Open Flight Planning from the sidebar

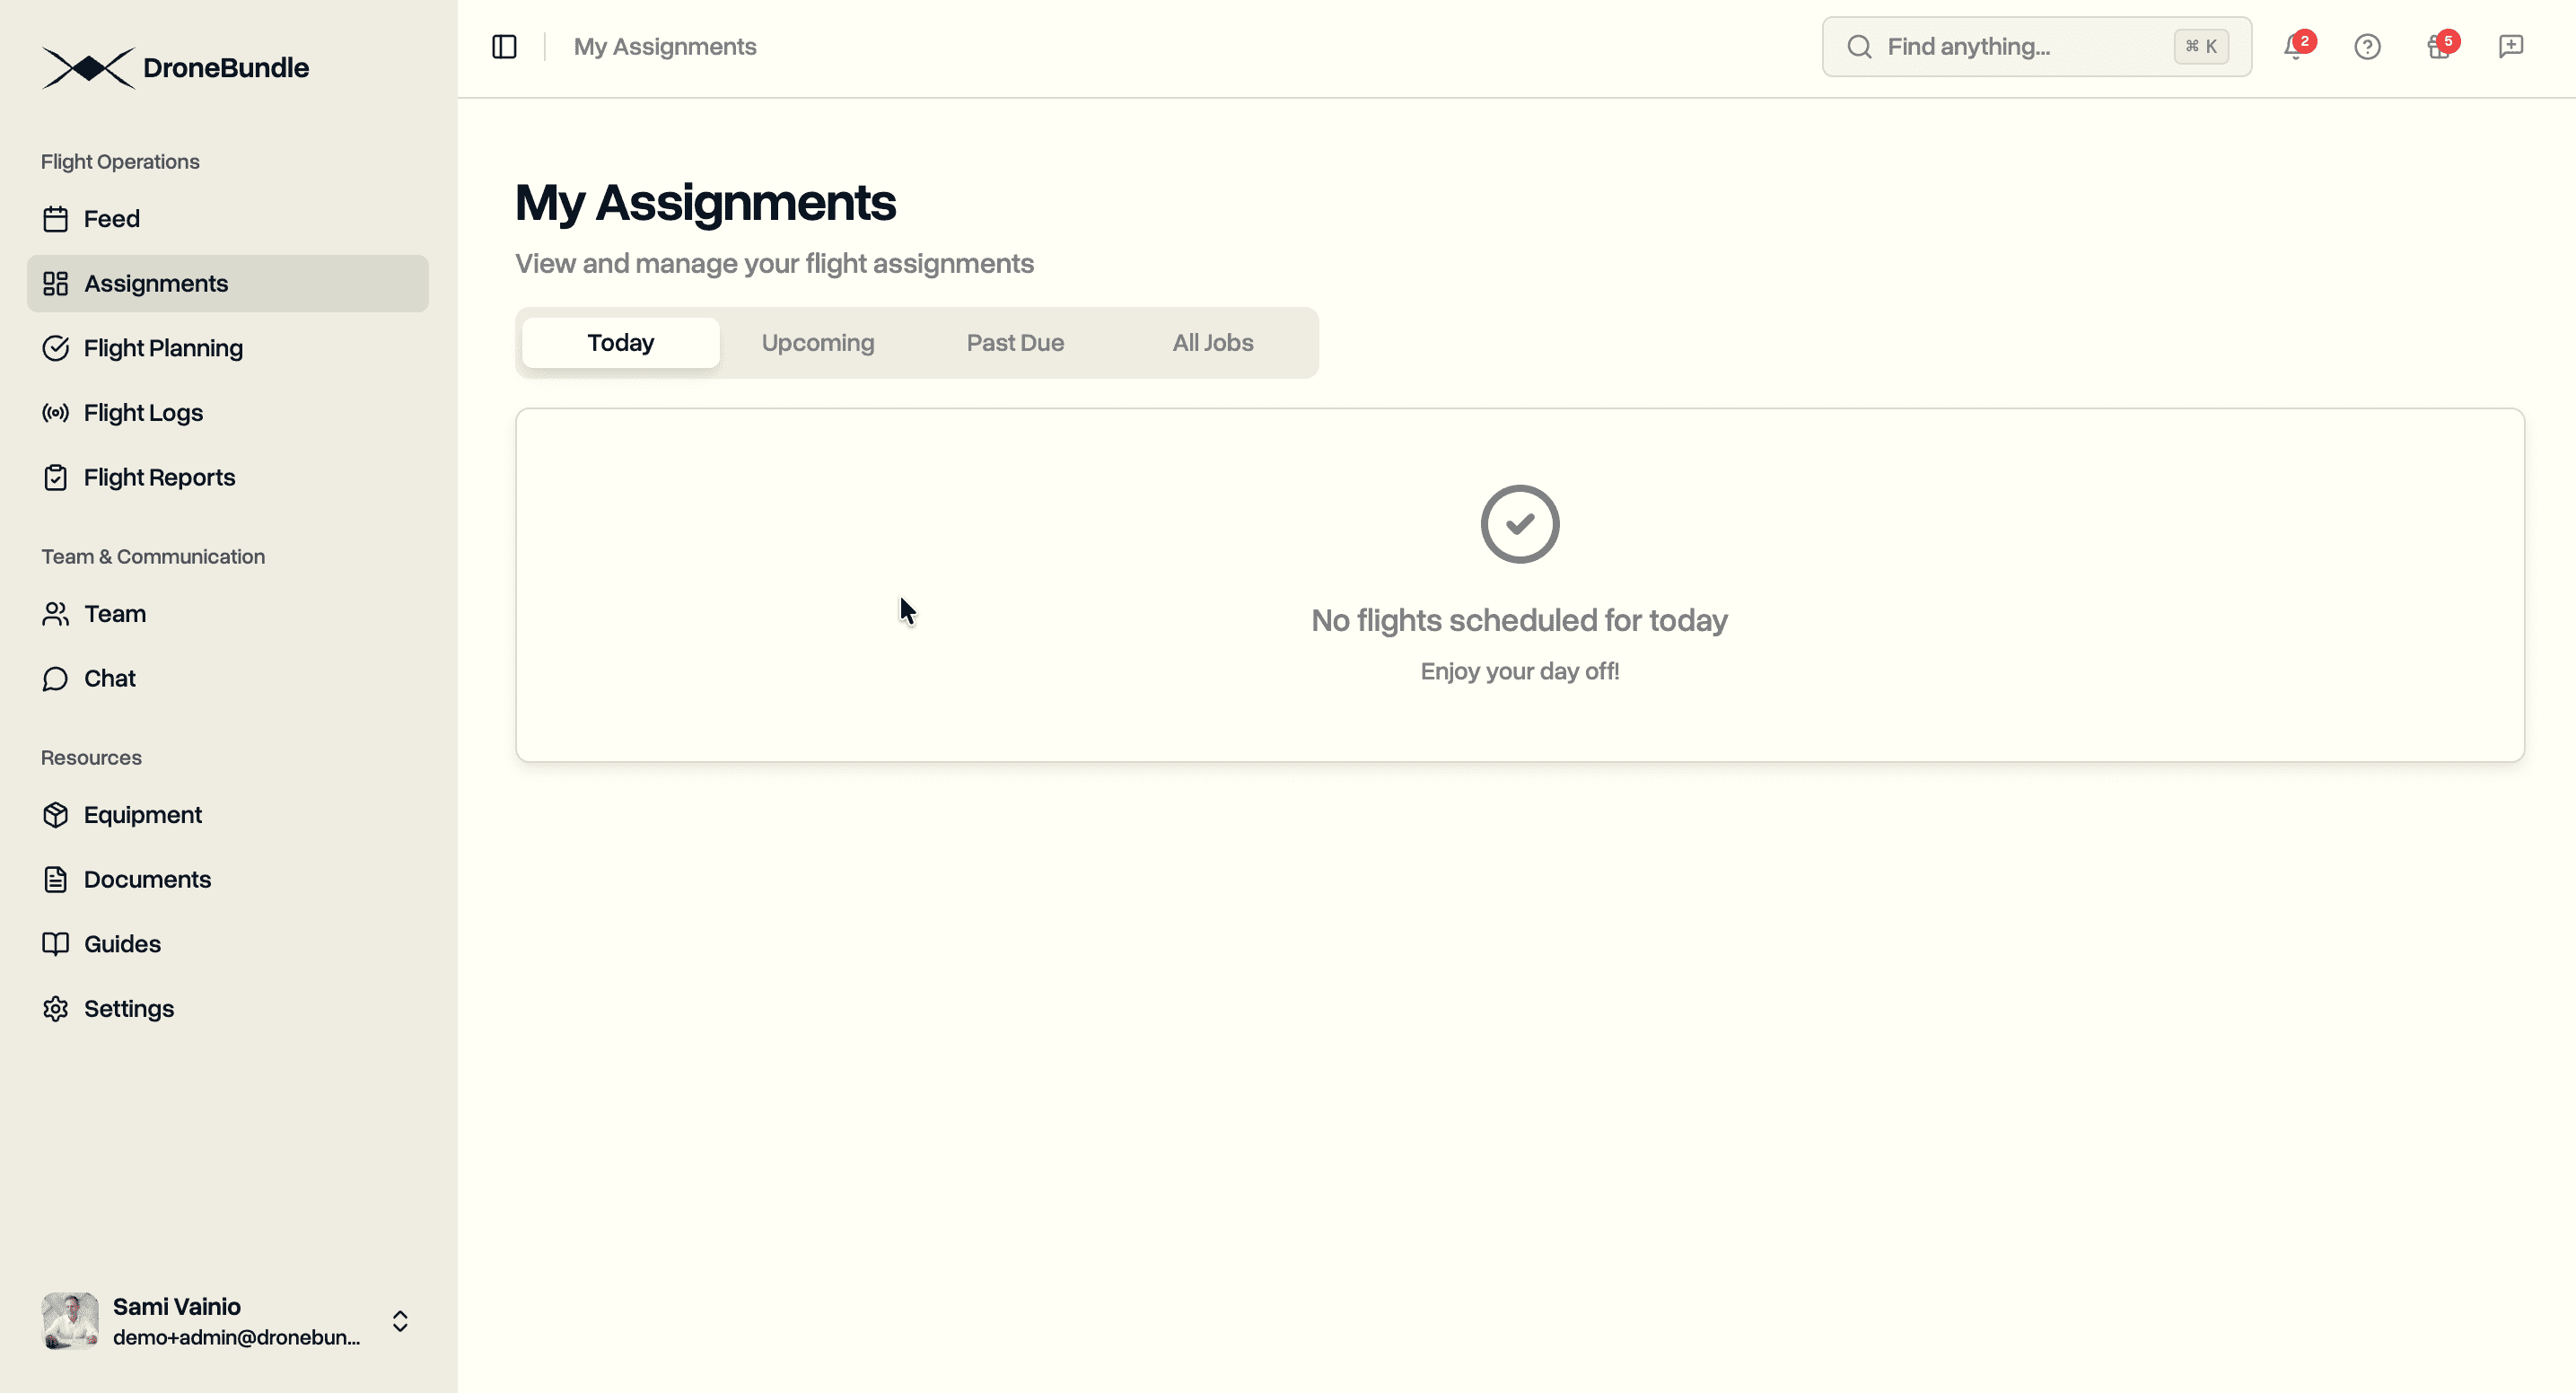163,348
